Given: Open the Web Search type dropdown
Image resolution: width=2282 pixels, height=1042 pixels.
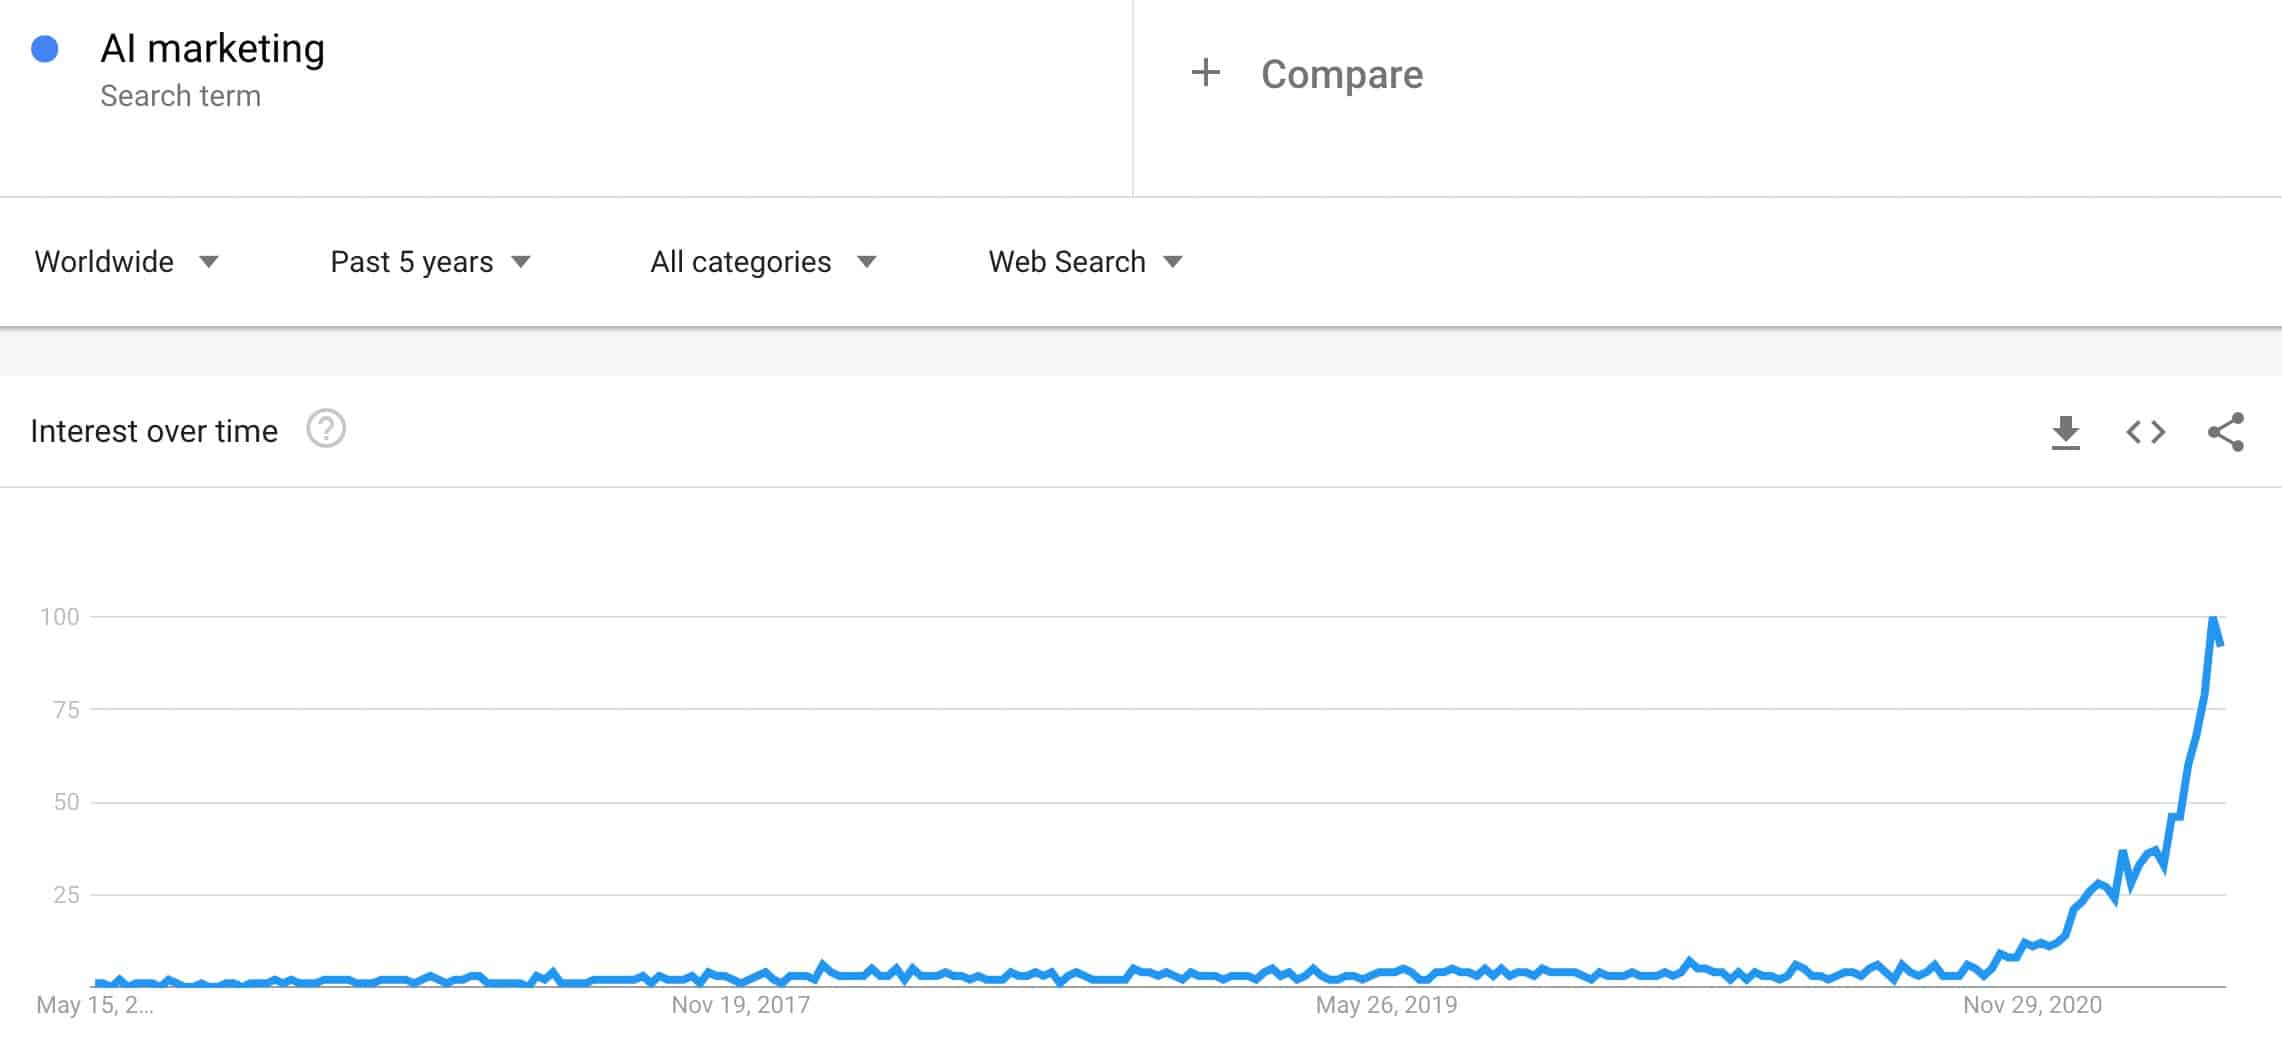Looking at the screenshot, I should coord(1083,262).
